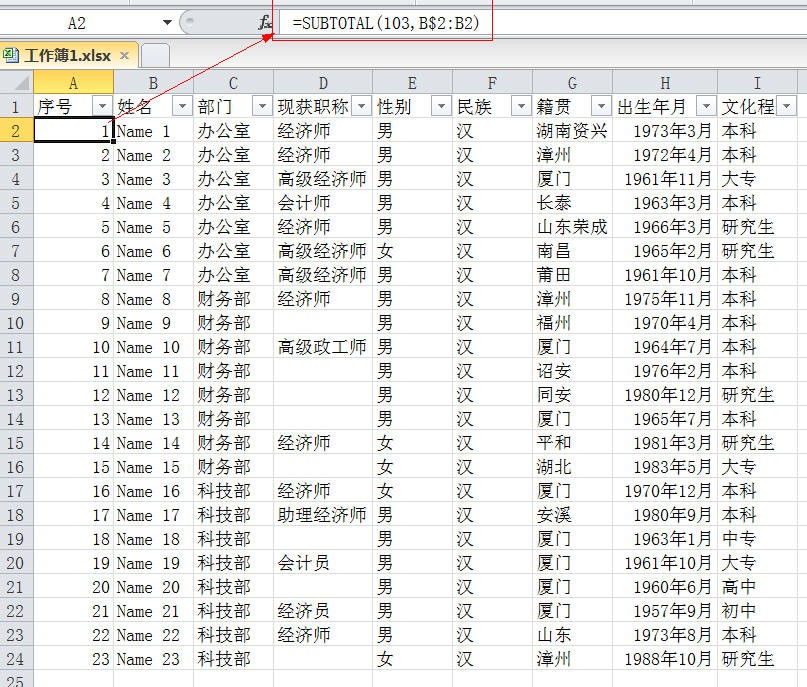This screenshot has height=687, width=807.
Task: Open the 部门 filter arrow
Action: click(261, 107)
